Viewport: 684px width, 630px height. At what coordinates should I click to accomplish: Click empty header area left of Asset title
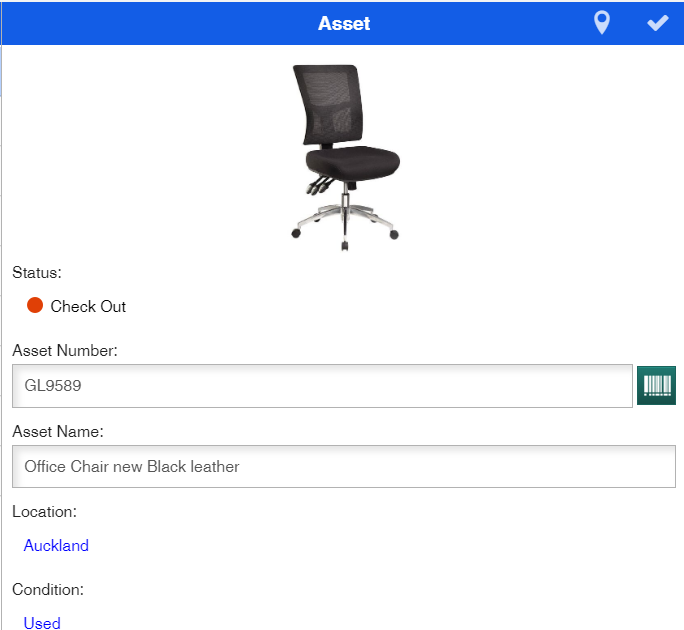(157, 23)
